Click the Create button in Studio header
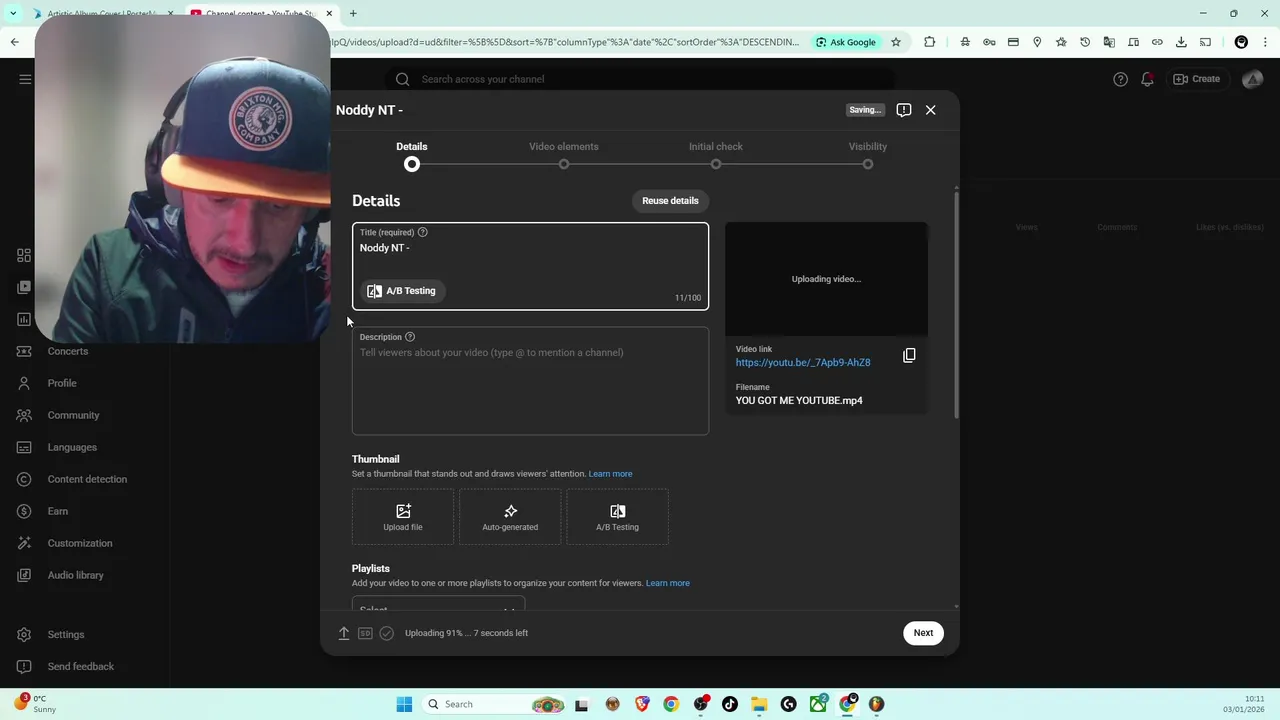Screen dimensions: 1280x720 tap(1197, 79)
